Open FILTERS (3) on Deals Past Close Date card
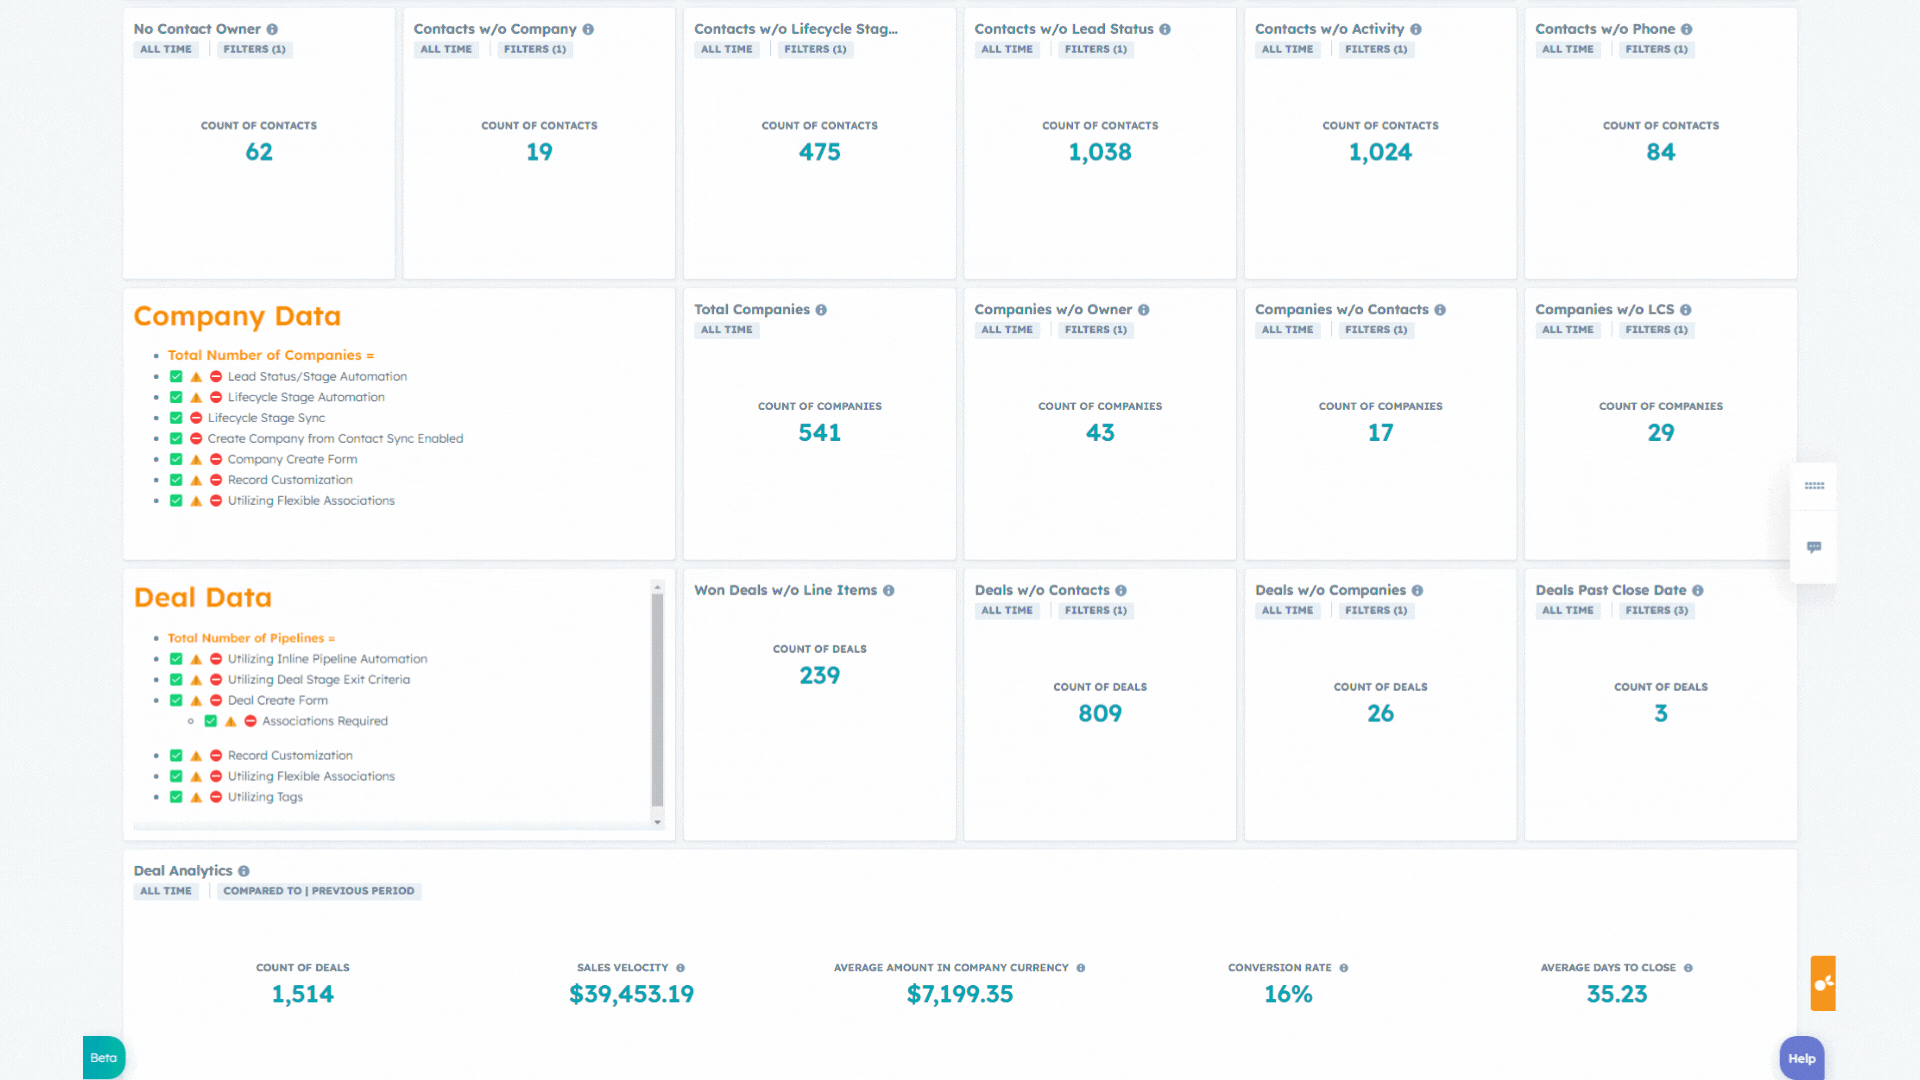Image resolution: width=1920 pixels, height=1080 pixels. [1656, 610]
